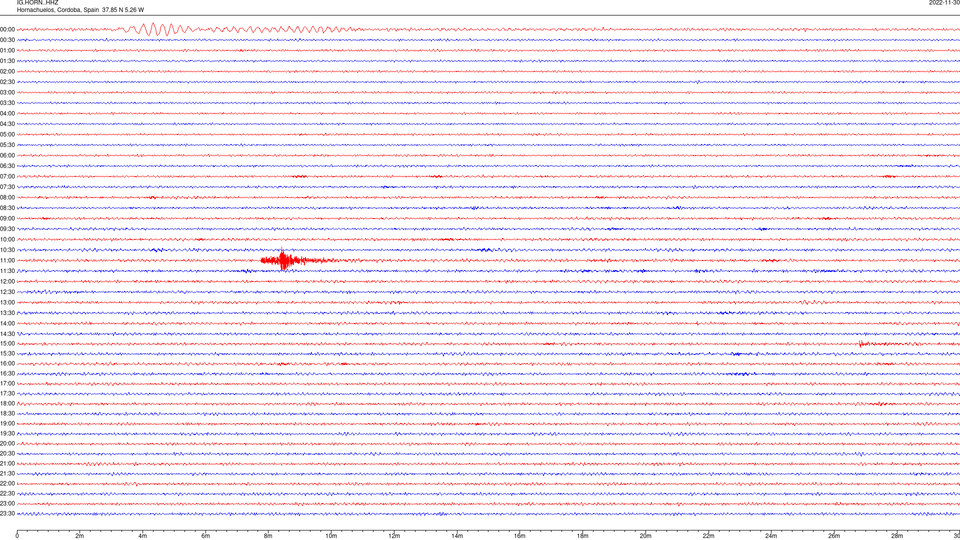960x540 pixels.
Task: Click the "20m" tick label on time axis
Action: [x=645, y=536]
